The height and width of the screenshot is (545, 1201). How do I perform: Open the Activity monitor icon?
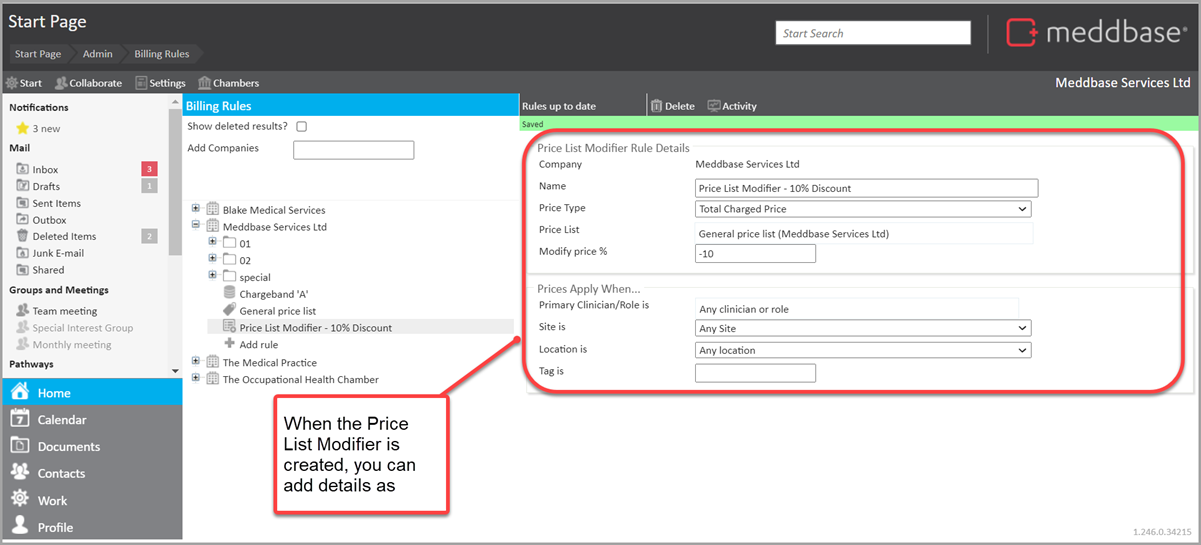[x=714, y=106]
